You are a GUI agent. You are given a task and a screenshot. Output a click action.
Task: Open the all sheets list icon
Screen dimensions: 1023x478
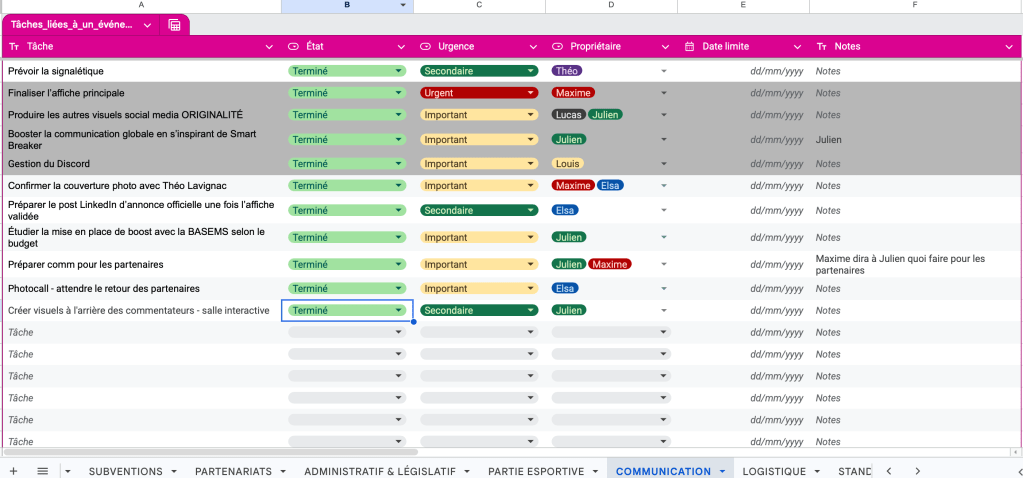pos(43,470)
